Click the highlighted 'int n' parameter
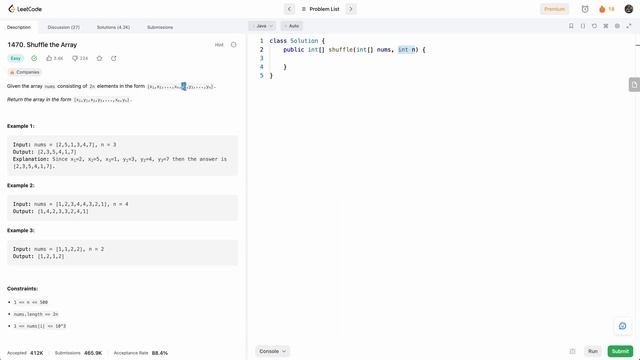The width and height of the screenshot is (640, 360). tap(407, 50)
